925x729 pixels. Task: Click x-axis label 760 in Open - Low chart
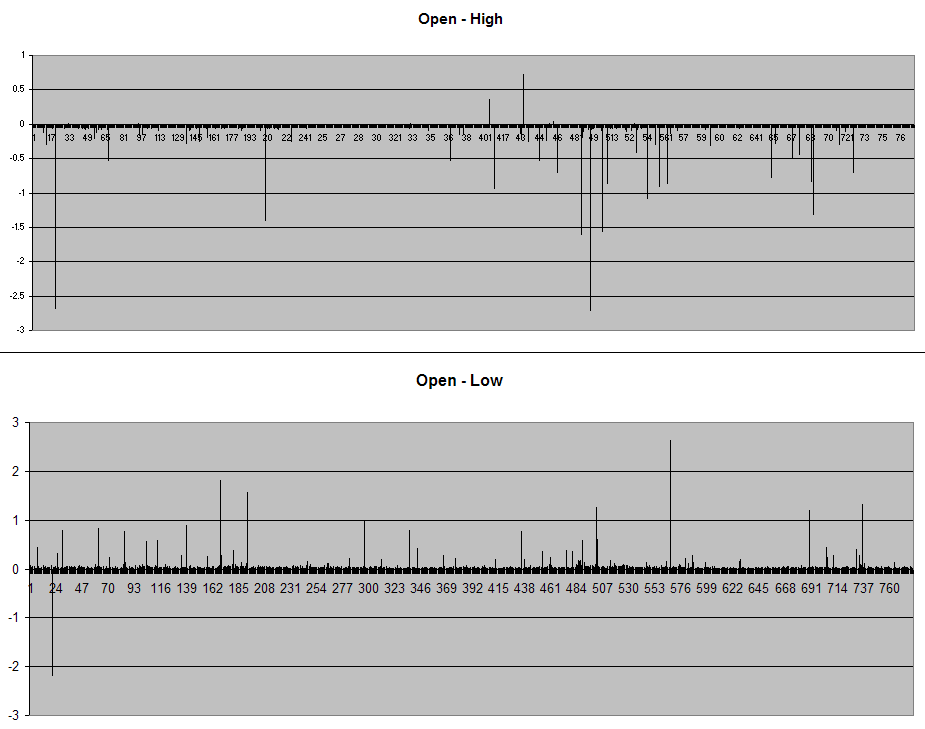[x=889, y=589]
